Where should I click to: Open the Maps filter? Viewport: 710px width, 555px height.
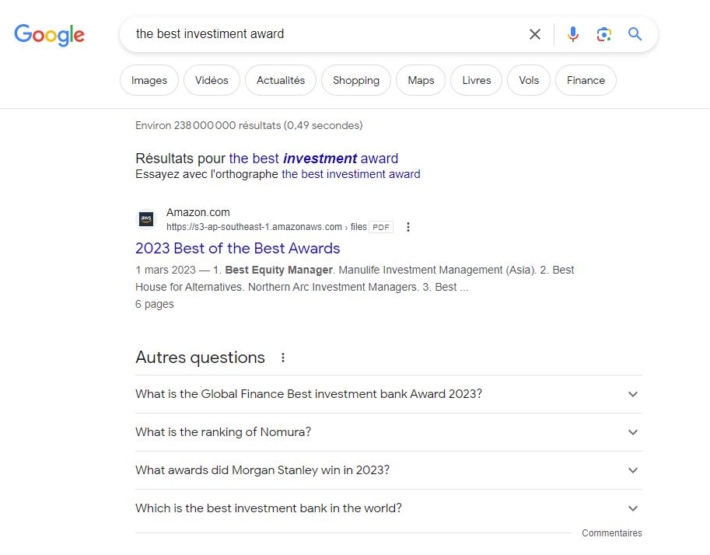(421, 80)
